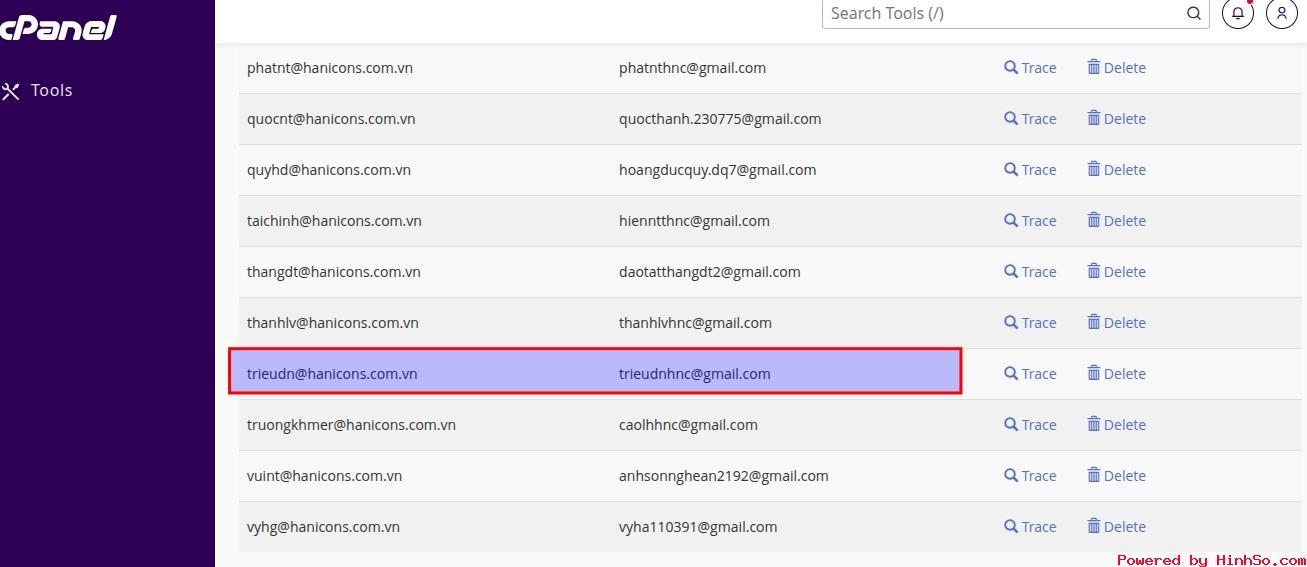The image size is (1307, 567).
Task: Select the destination vyha110391@gmail.com
Action: 698,527
